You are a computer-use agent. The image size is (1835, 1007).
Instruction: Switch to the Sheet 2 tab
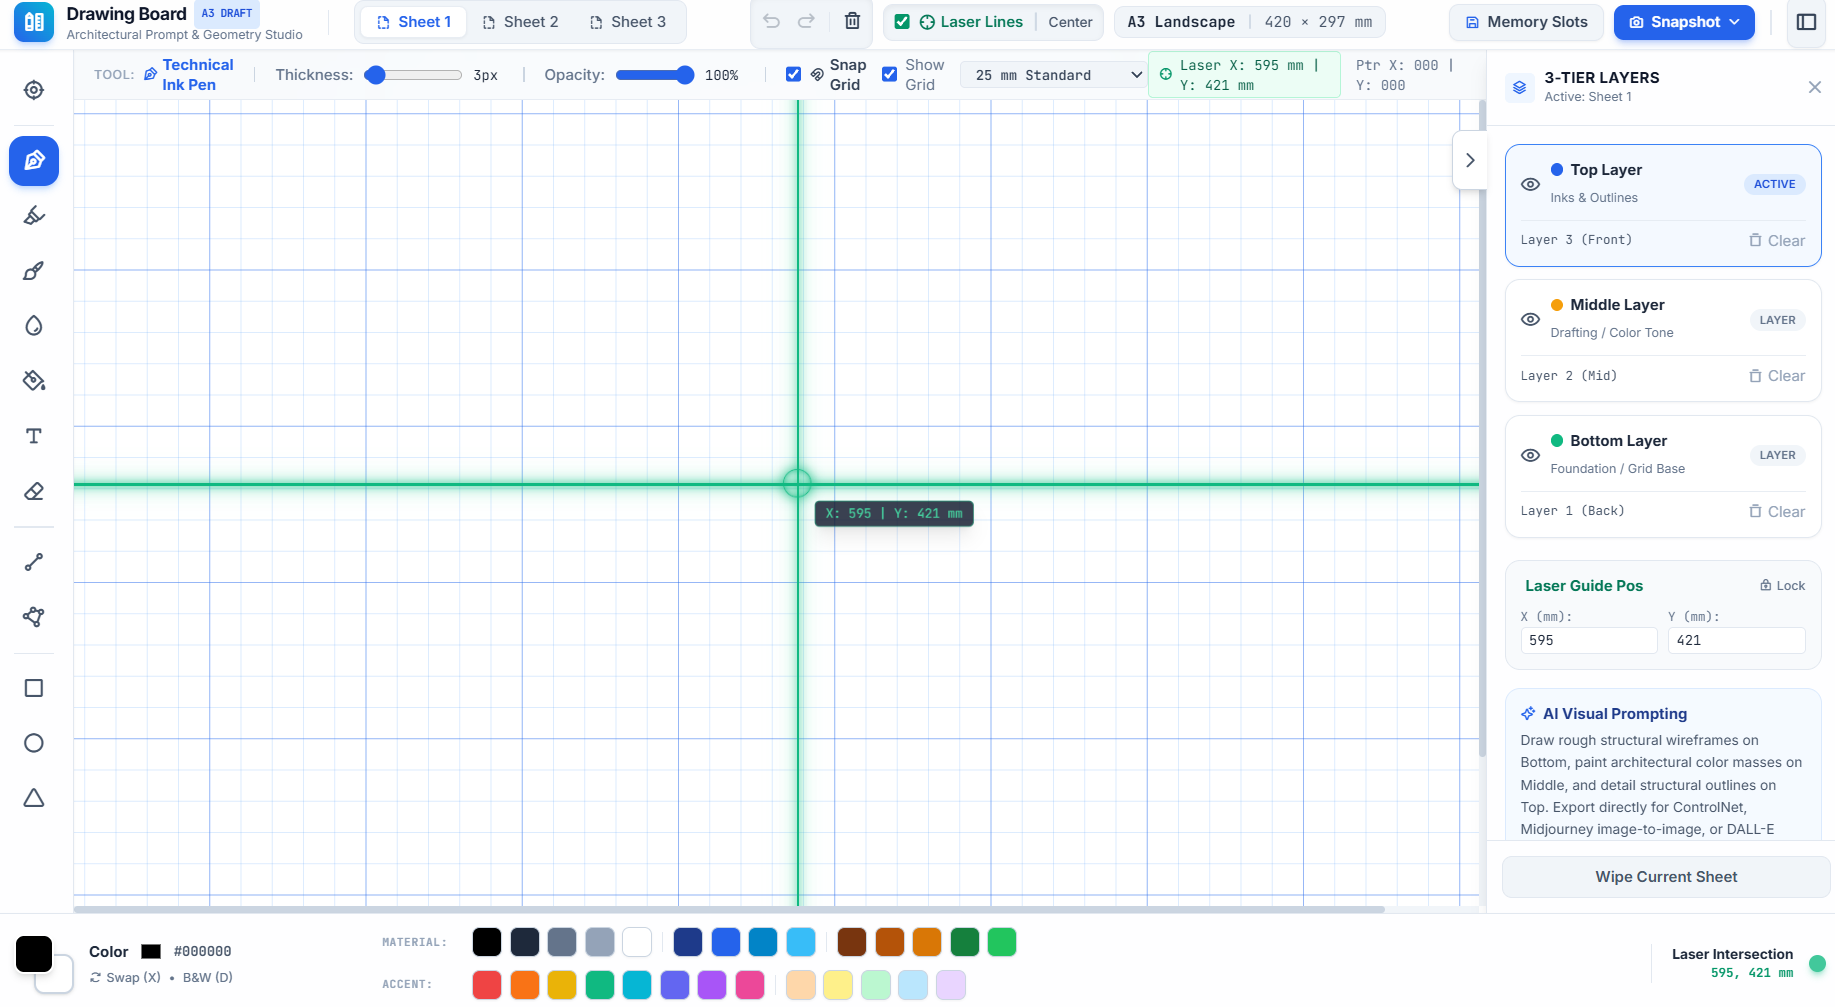pos(520,22)
